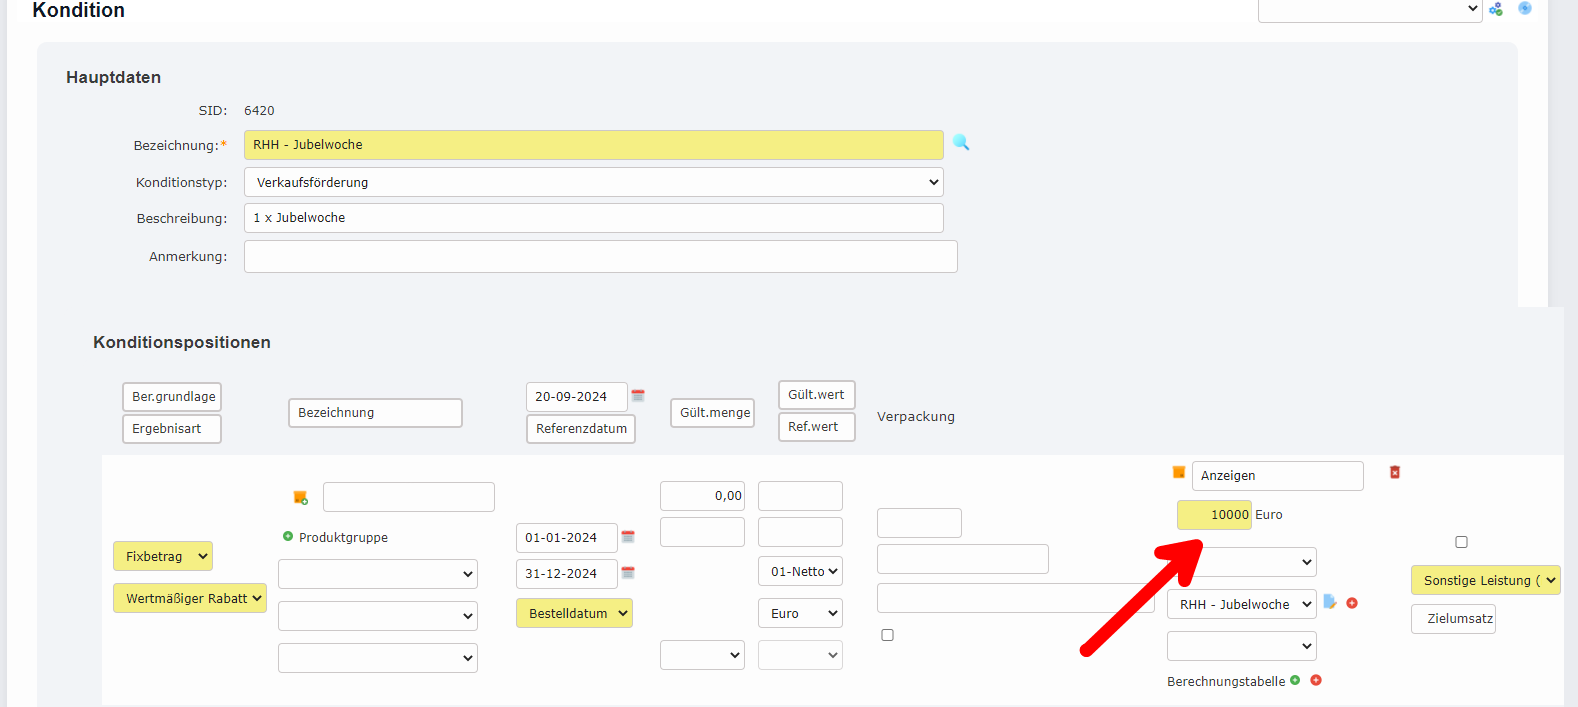Screen dimensions: 1578x707
Task: Toggle the checkbox below the Verpackung fields
Action: pos(887,635)
